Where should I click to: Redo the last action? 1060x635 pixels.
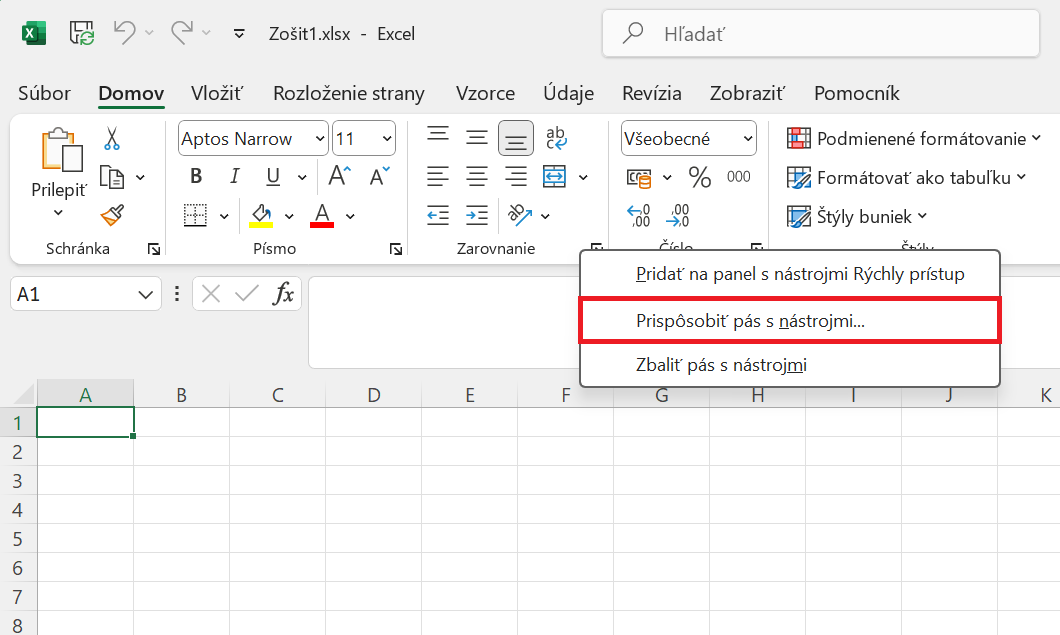pos(181,32)
